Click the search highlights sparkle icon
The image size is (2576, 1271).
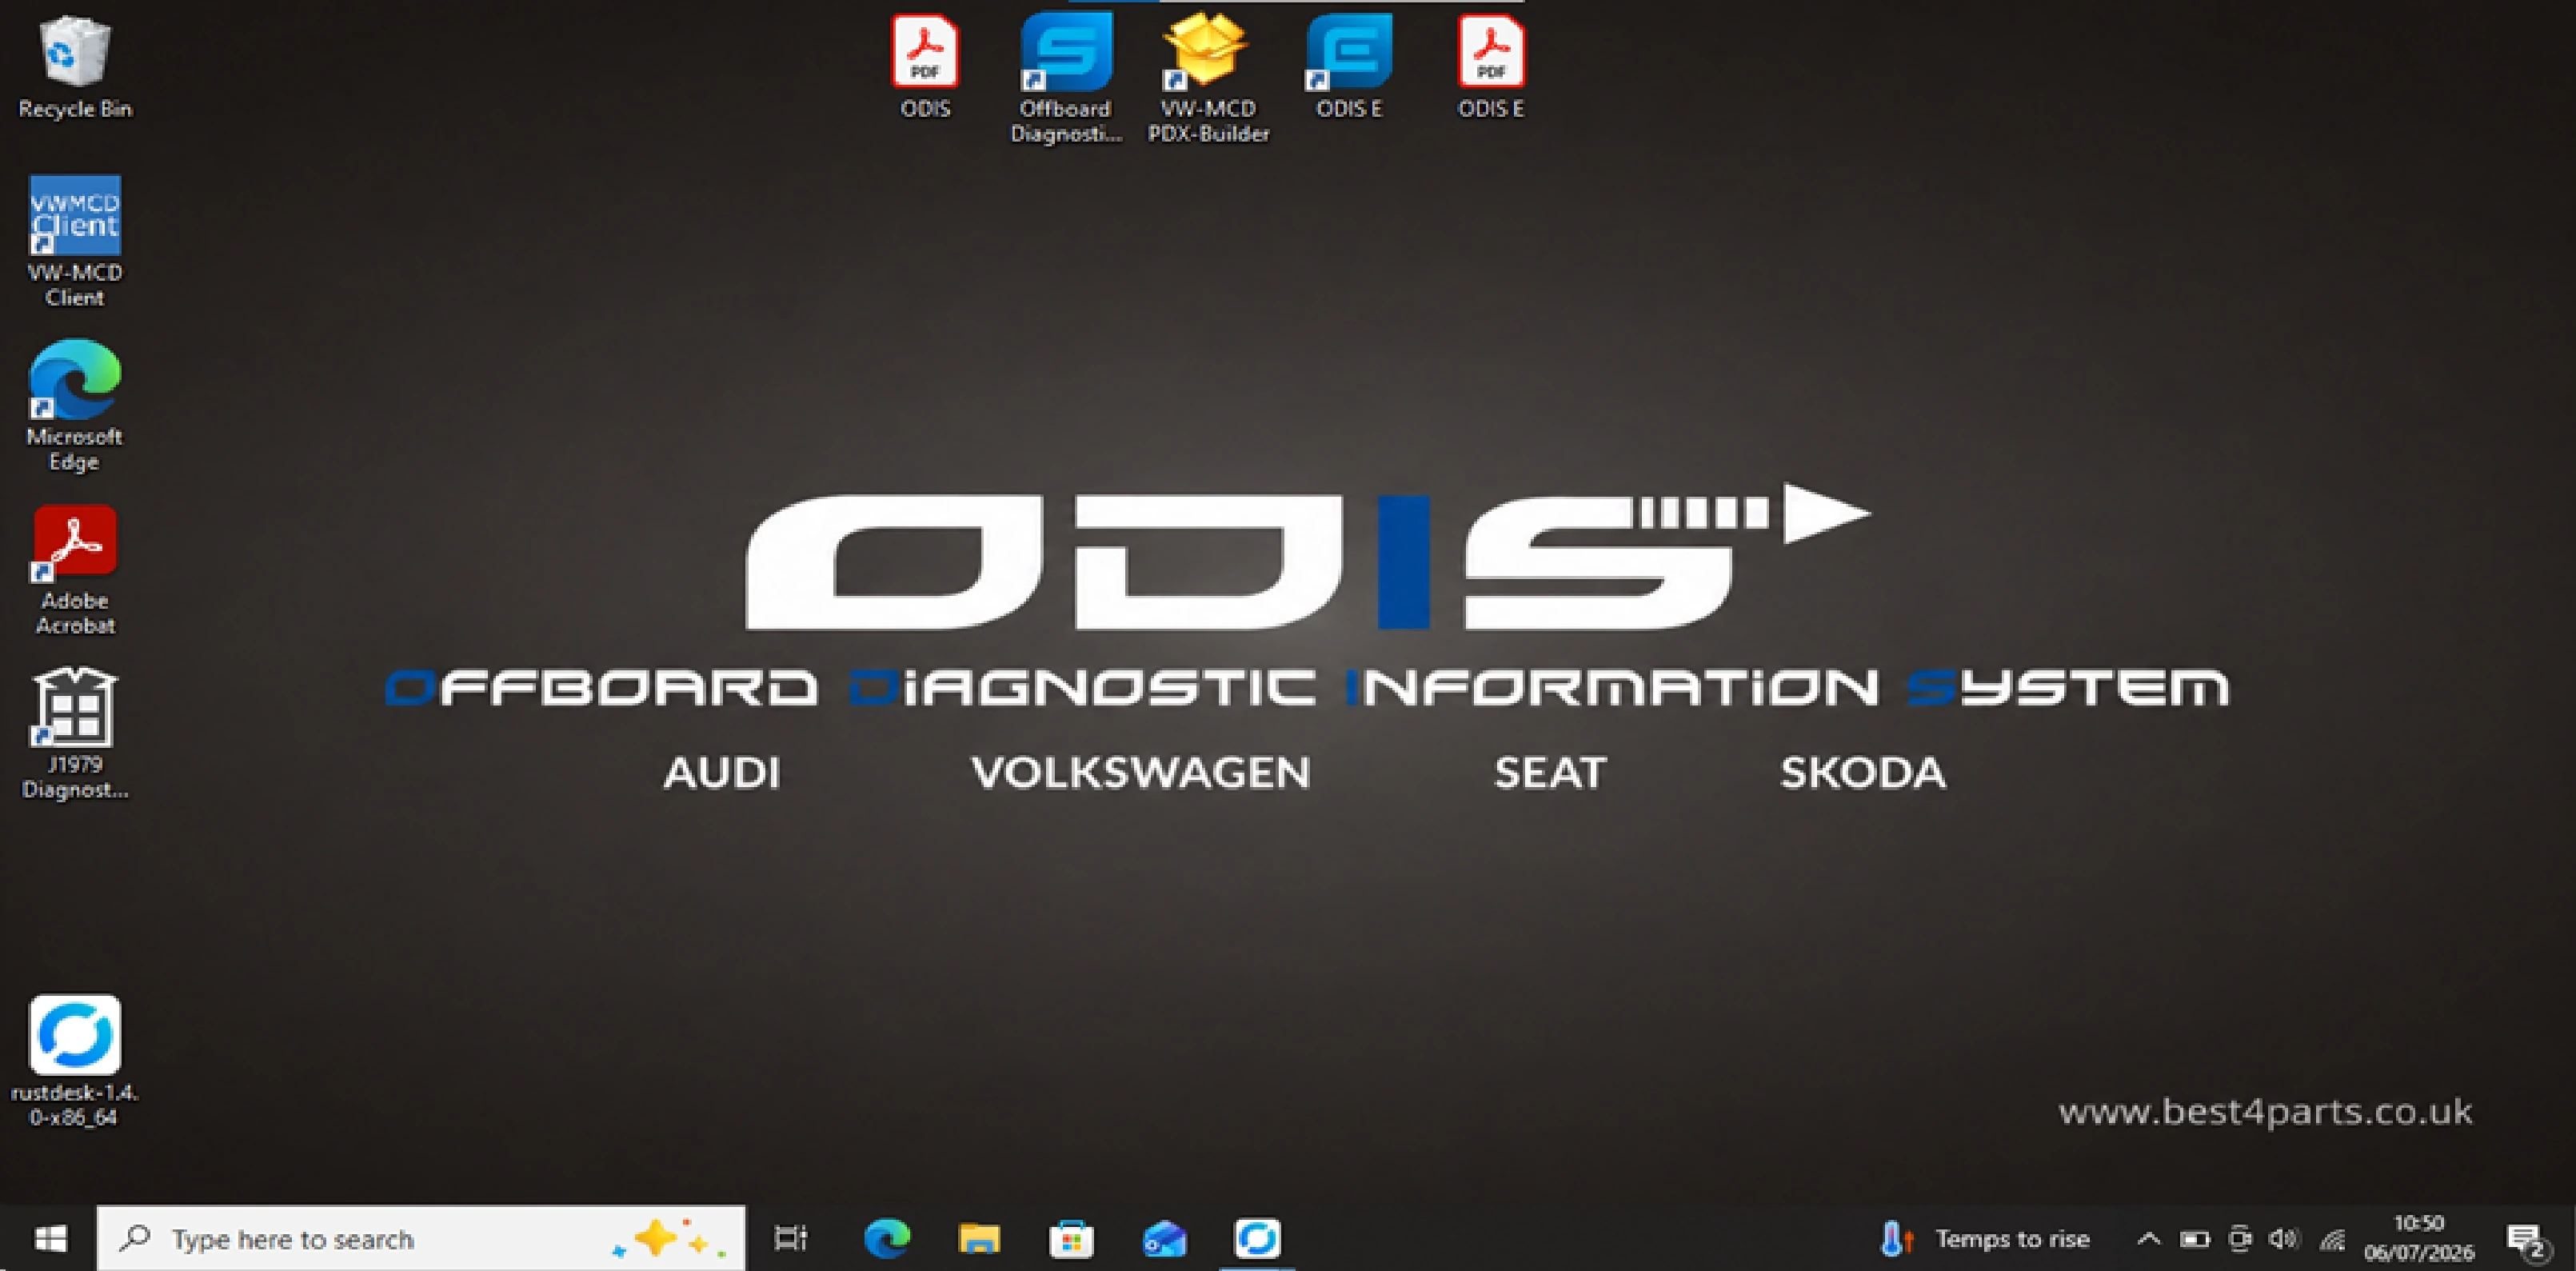(670, 1239)
